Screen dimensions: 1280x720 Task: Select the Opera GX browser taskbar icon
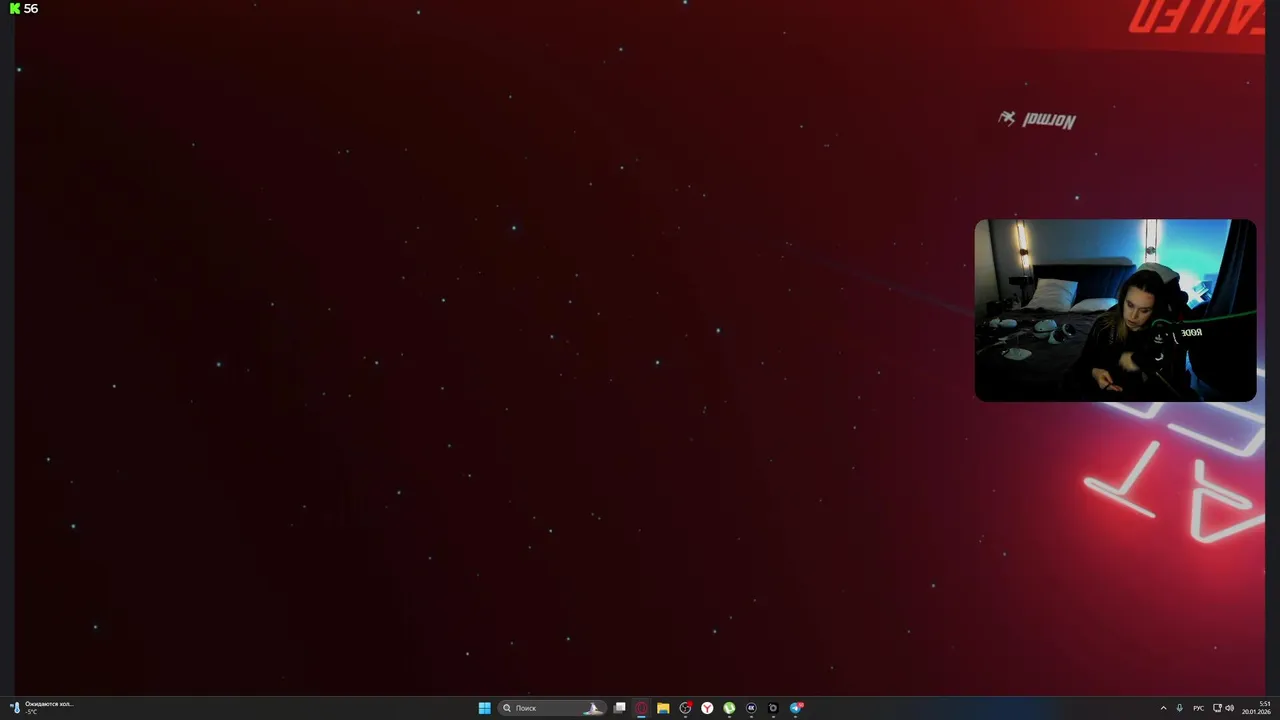[x=641, y=708]
